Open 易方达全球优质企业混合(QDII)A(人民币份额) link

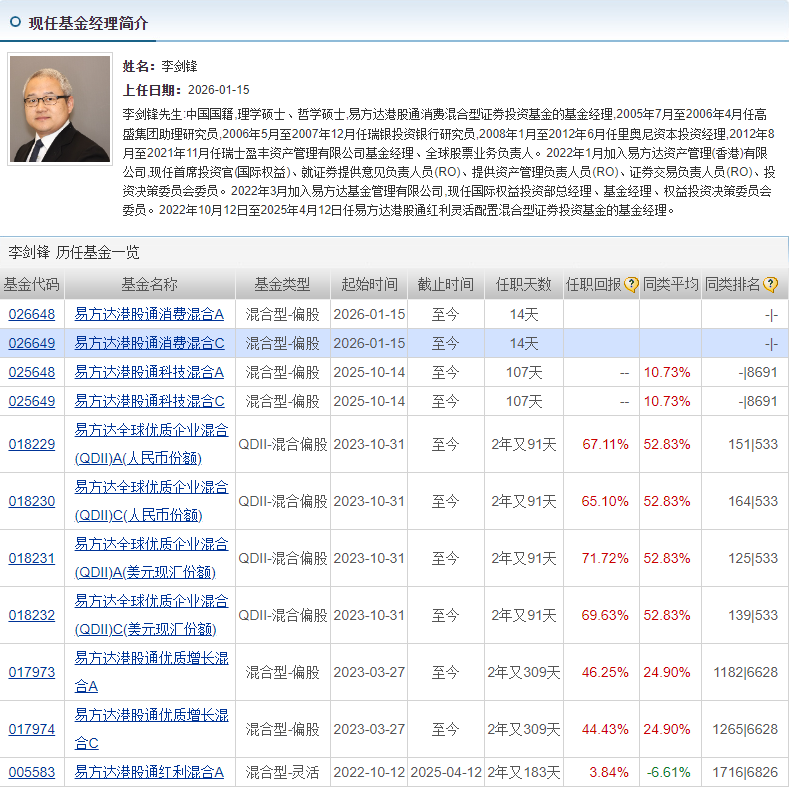pos(151,444)
